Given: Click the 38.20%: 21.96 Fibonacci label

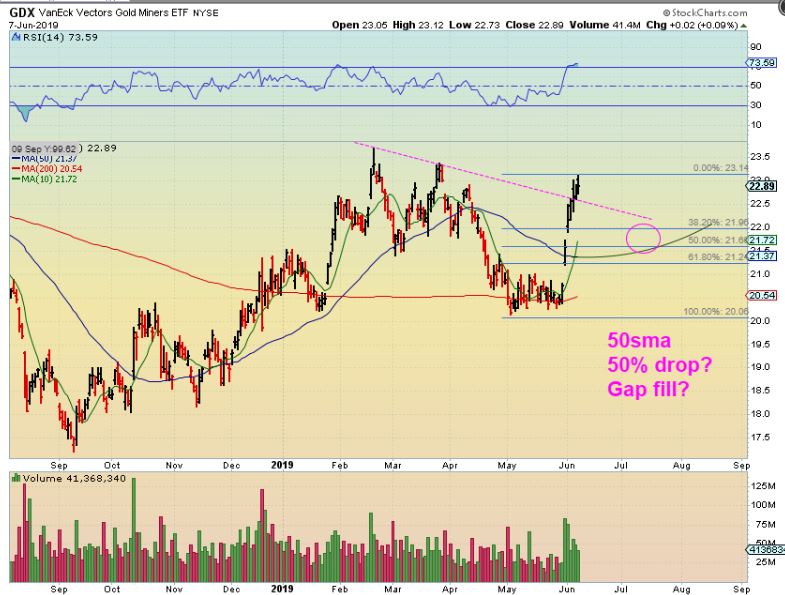Looking at the screenshot, I should [x=718, y=222].
